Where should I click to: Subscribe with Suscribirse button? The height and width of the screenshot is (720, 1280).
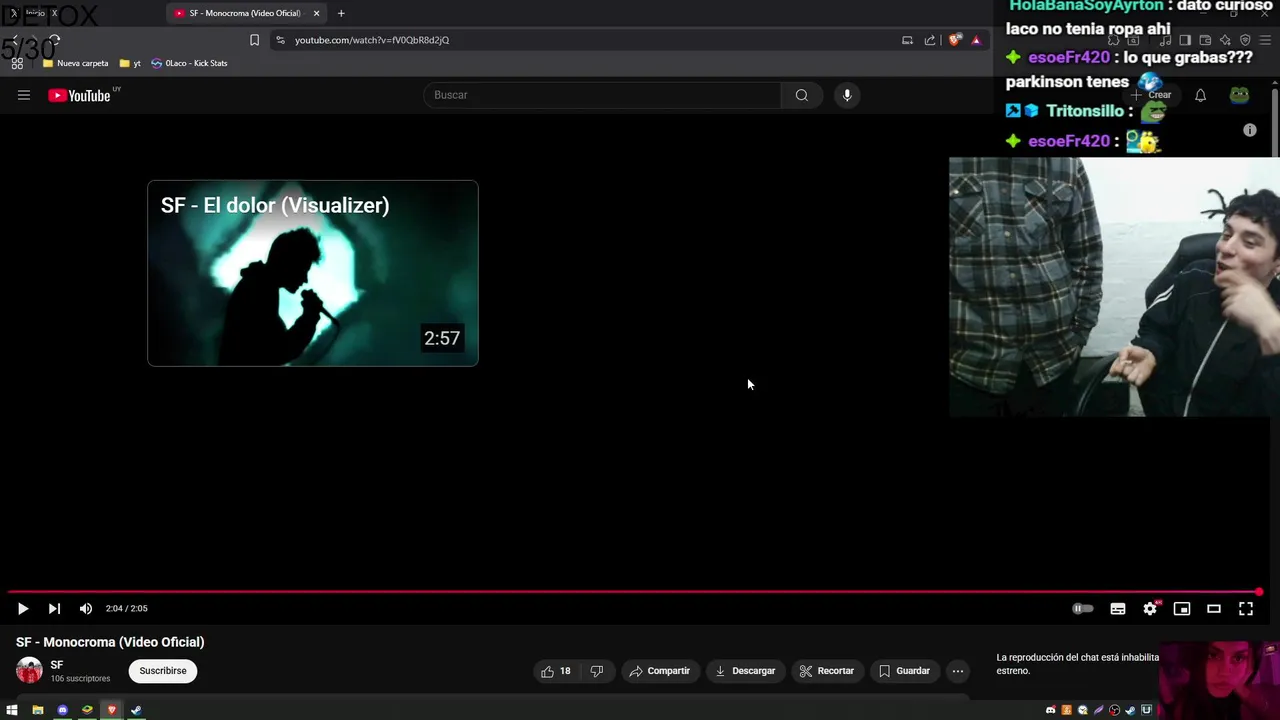pos(163,671)
